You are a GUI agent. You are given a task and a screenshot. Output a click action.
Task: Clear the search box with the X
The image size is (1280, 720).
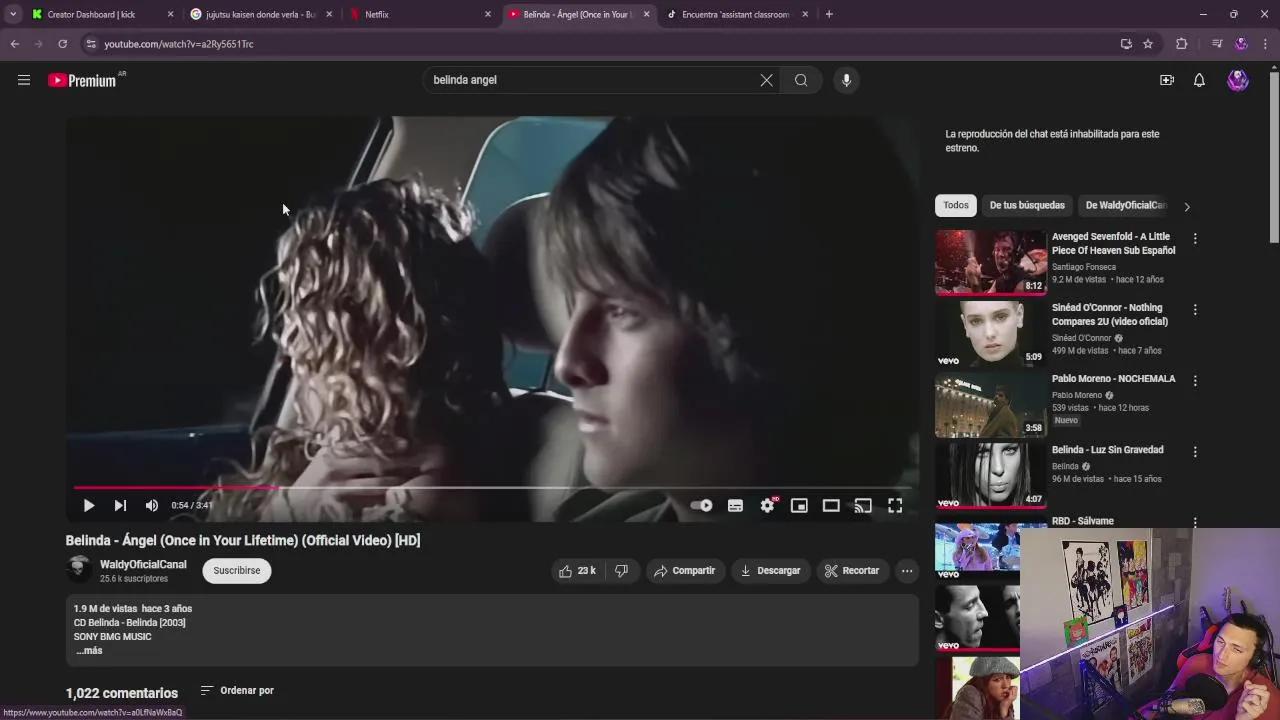(x=766, y=80)
